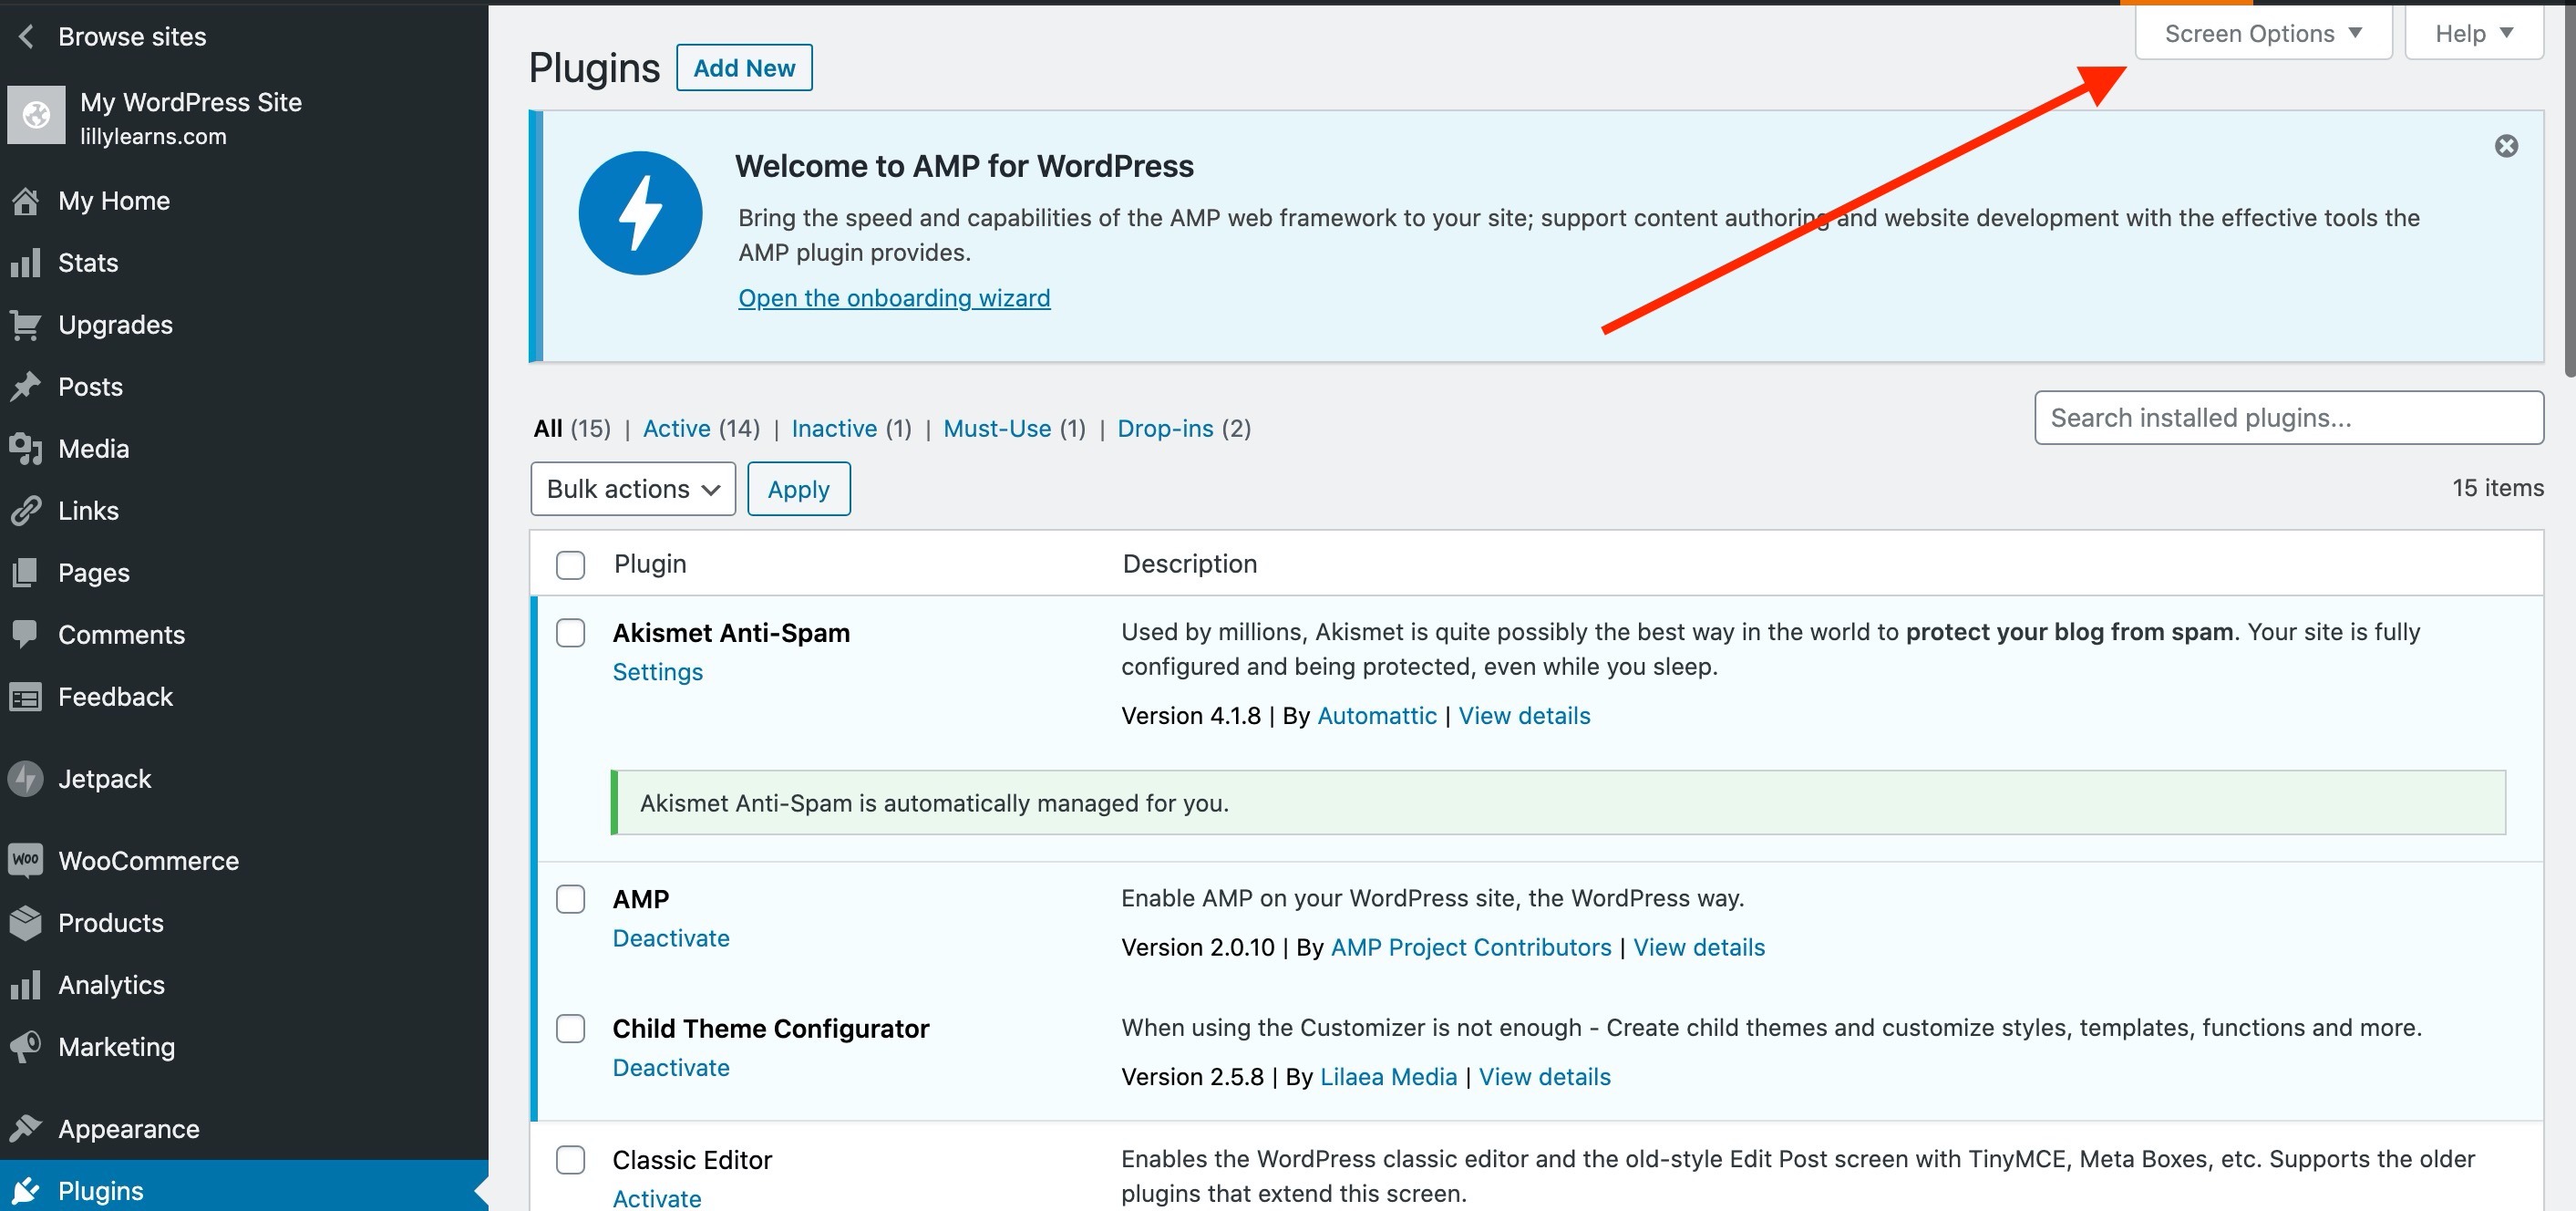This screenshot has width=2576, height=1211.
Task: Click the Add New plugin button
Action: [x=744, y=68]
